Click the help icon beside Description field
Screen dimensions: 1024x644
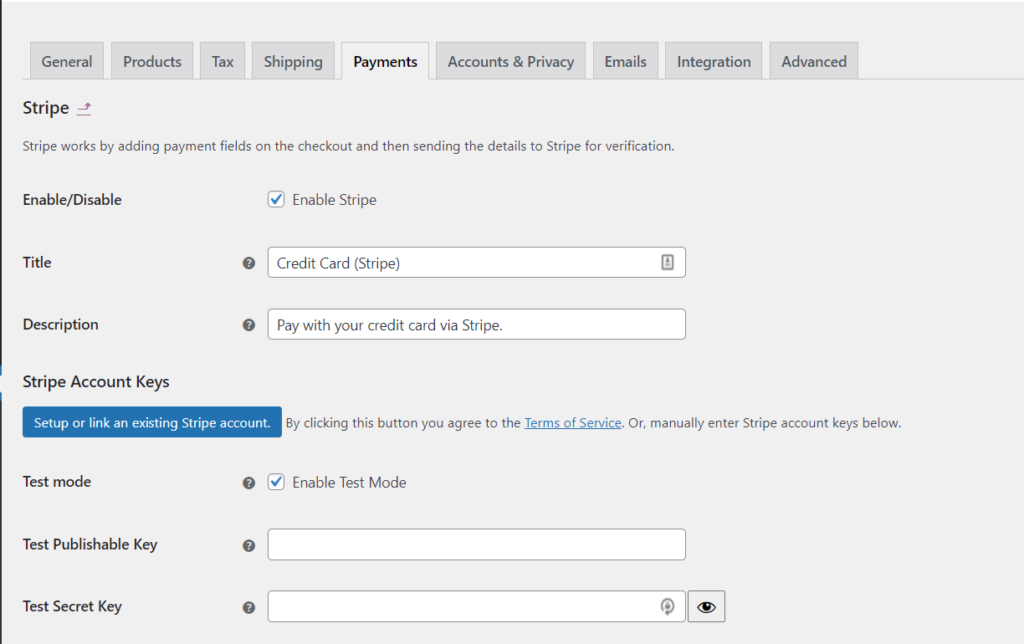tap(248, 324)
